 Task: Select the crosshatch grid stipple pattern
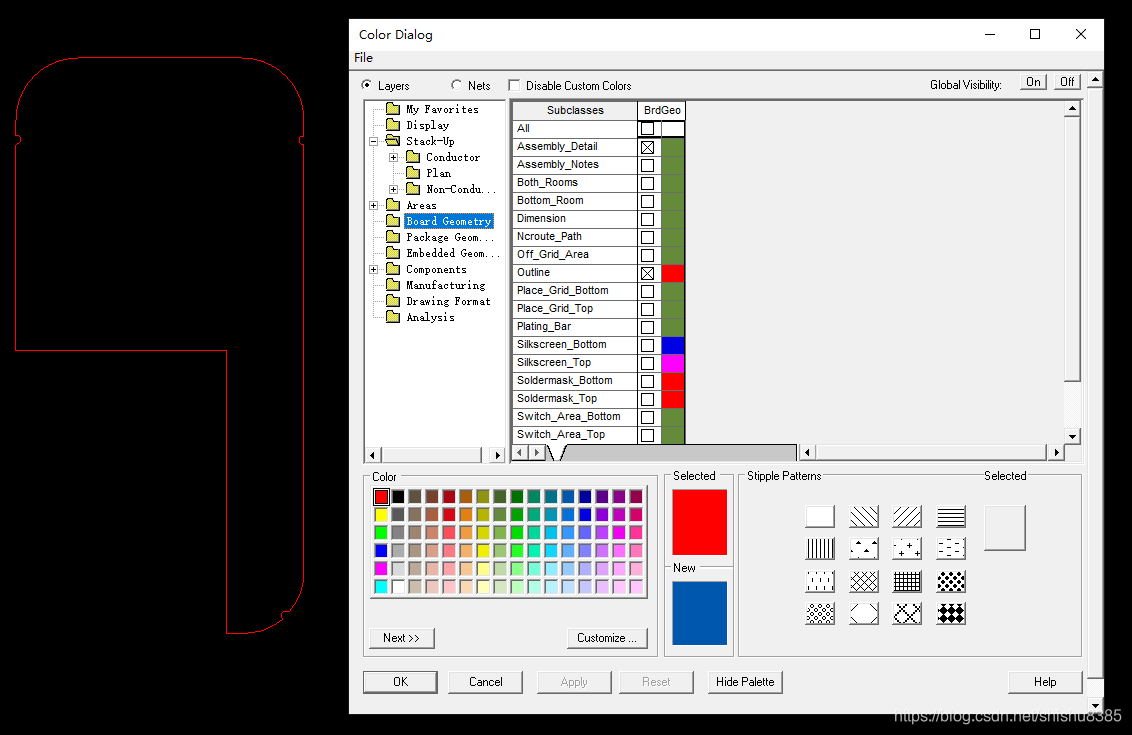tap(907, 581)
